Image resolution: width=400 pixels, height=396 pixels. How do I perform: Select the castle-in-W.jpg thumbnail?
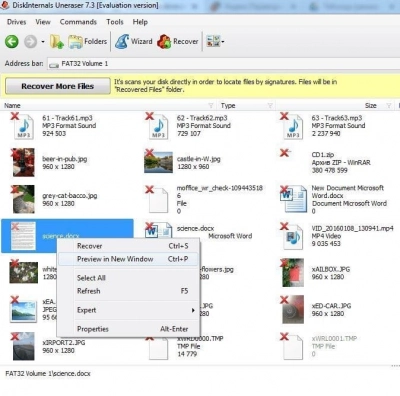pyautogui.click(x=158, y=161)
